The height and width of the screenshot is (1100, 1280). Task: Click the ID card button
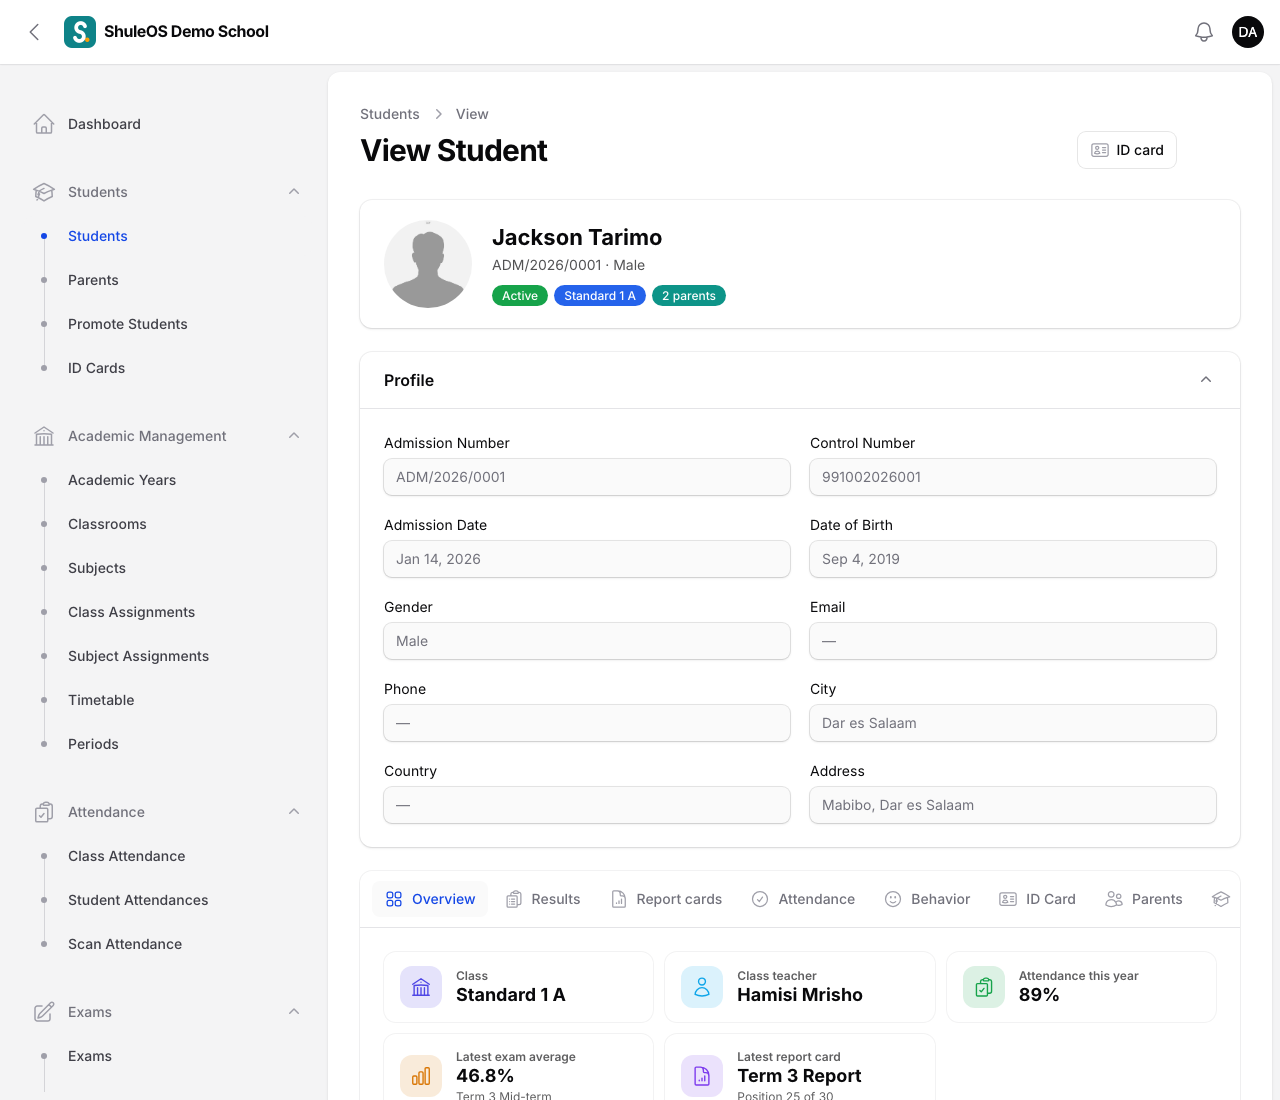(1127, 150)
